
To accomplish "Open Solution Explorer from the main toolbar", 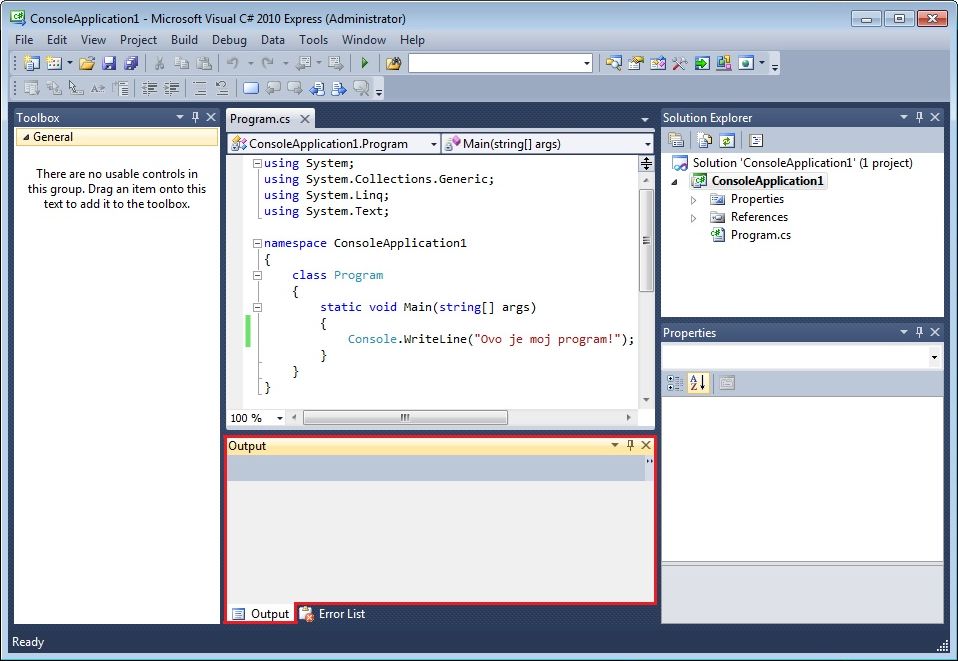I will pyautogui.click(x=613, y=63).
